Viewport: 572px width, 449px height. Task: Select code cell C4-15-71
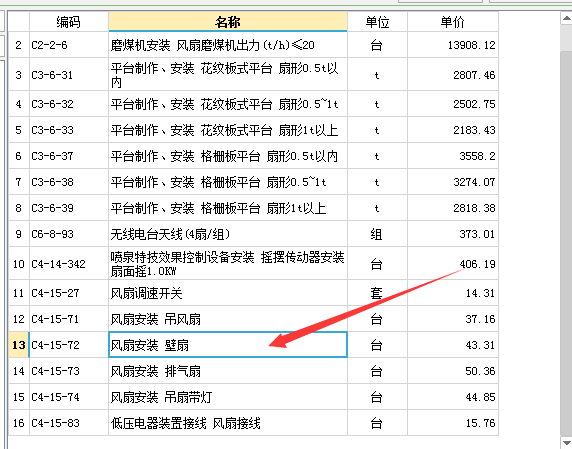(x=69, y=319)
